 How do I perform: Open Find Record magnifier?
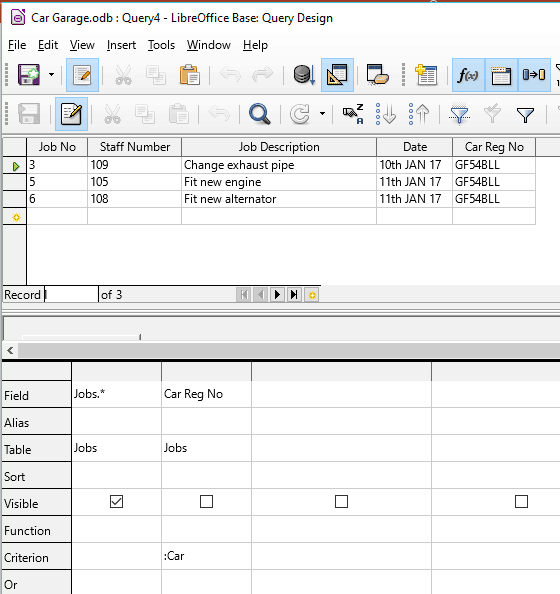260,114
